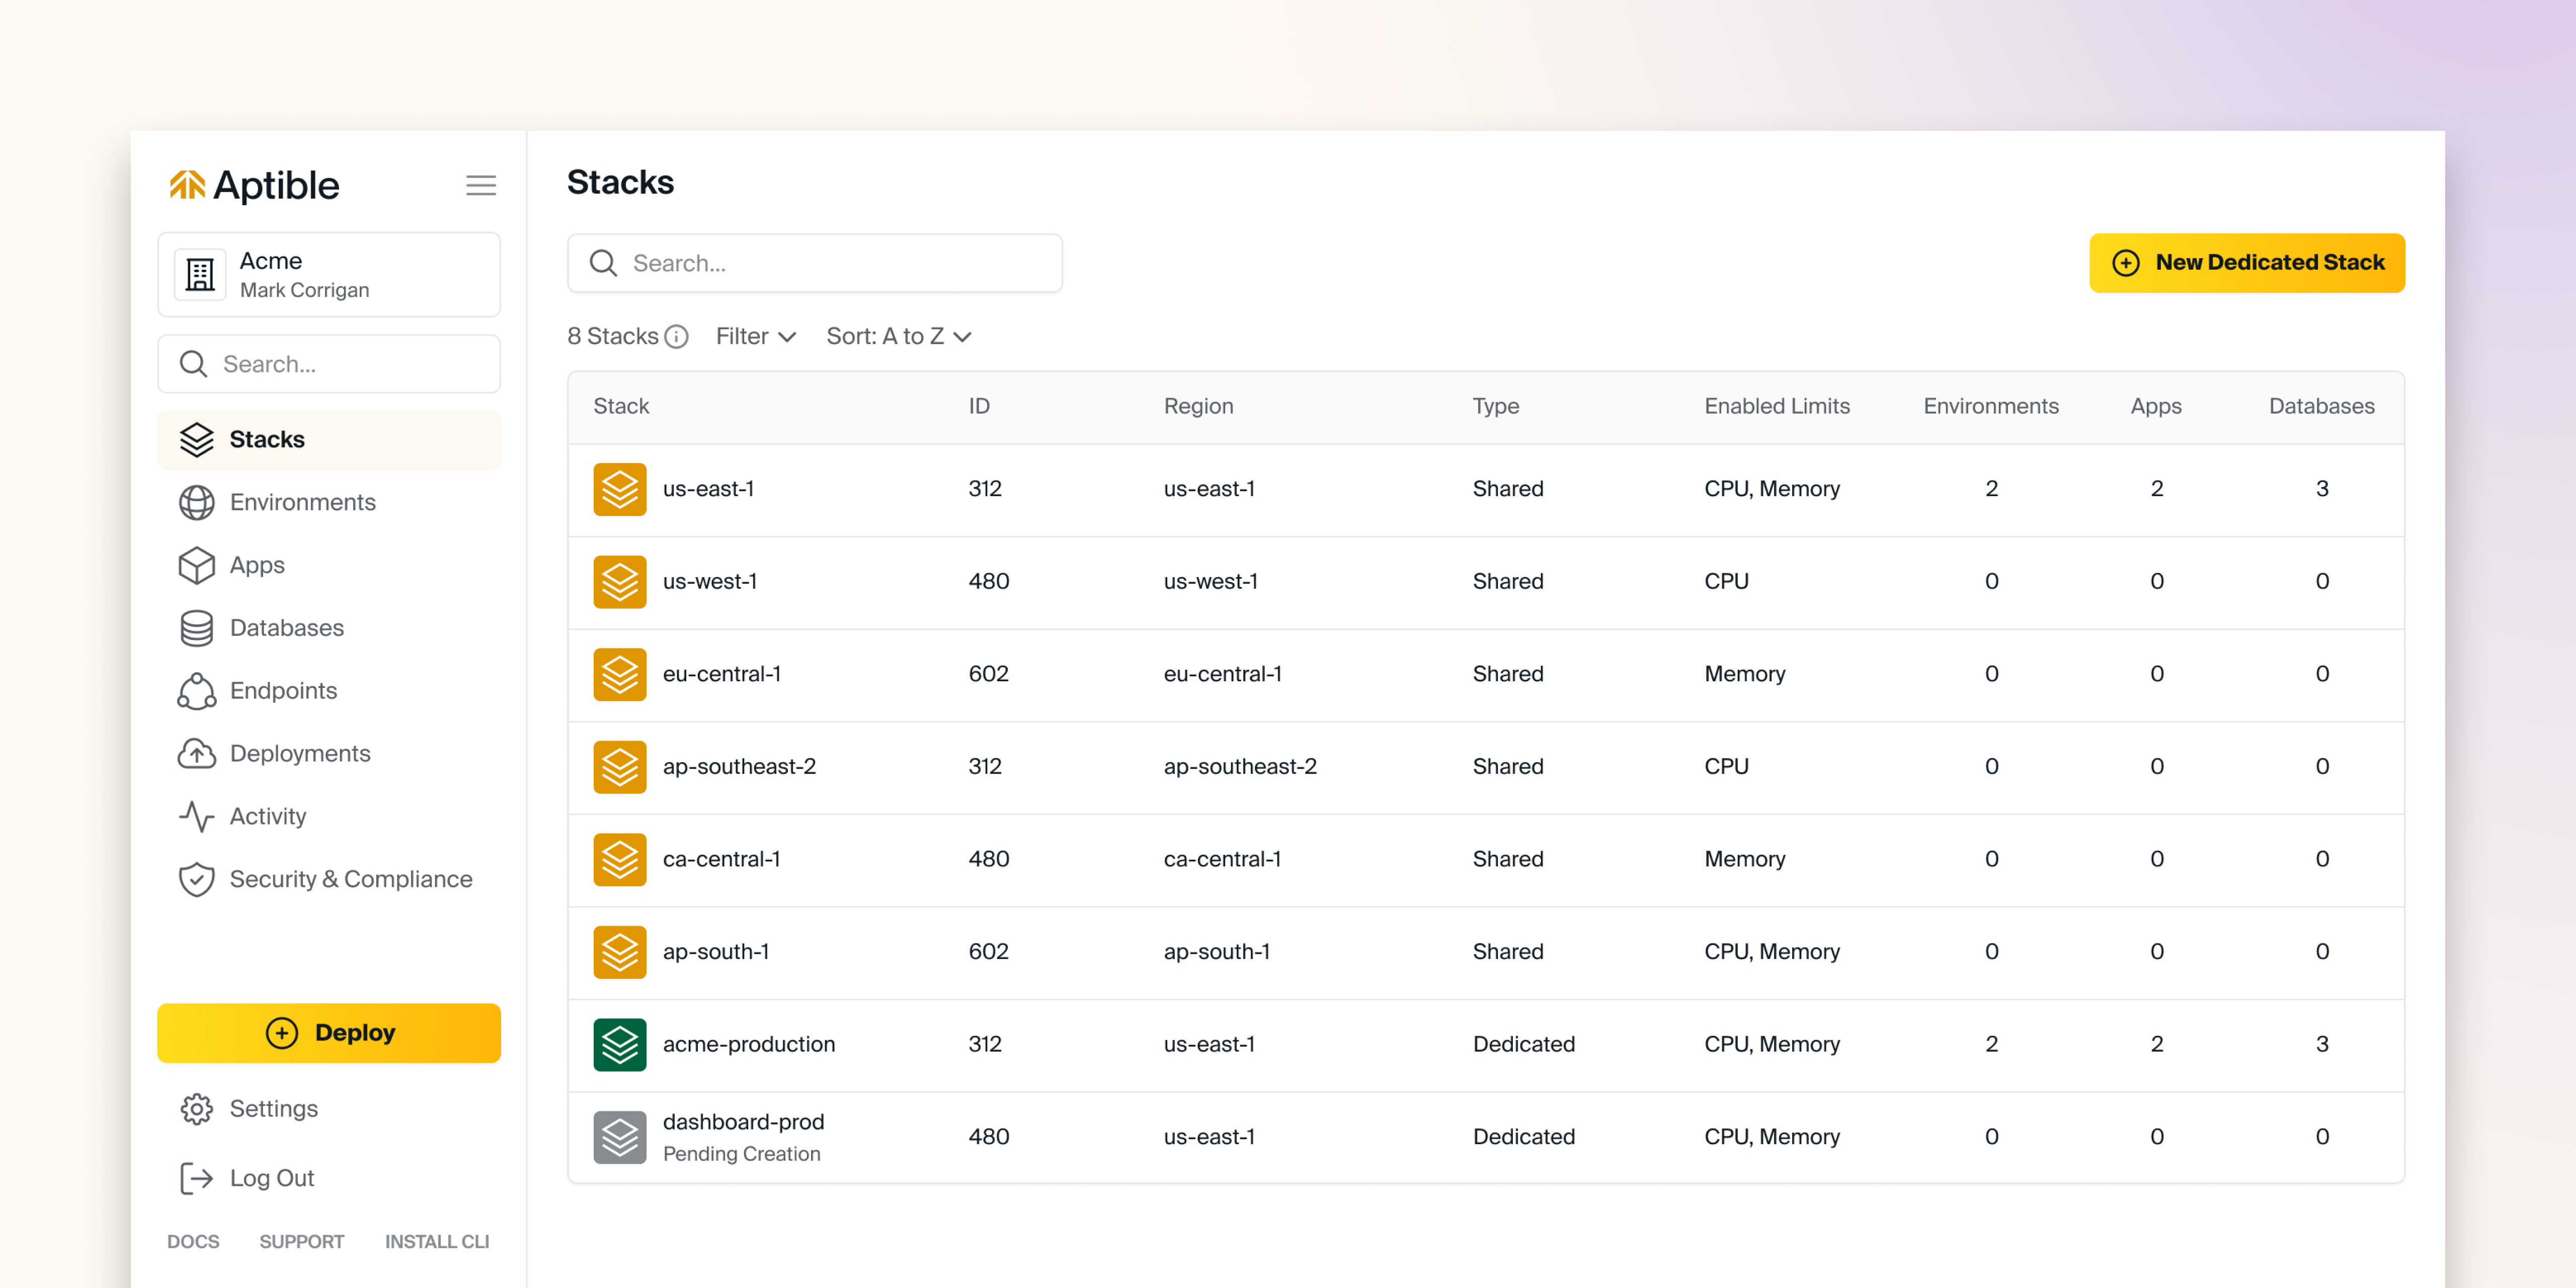Viewport: 2576px width, 1288px height.
Task: Click the orange us-east-1 stack icon
Action: (619, 489)
